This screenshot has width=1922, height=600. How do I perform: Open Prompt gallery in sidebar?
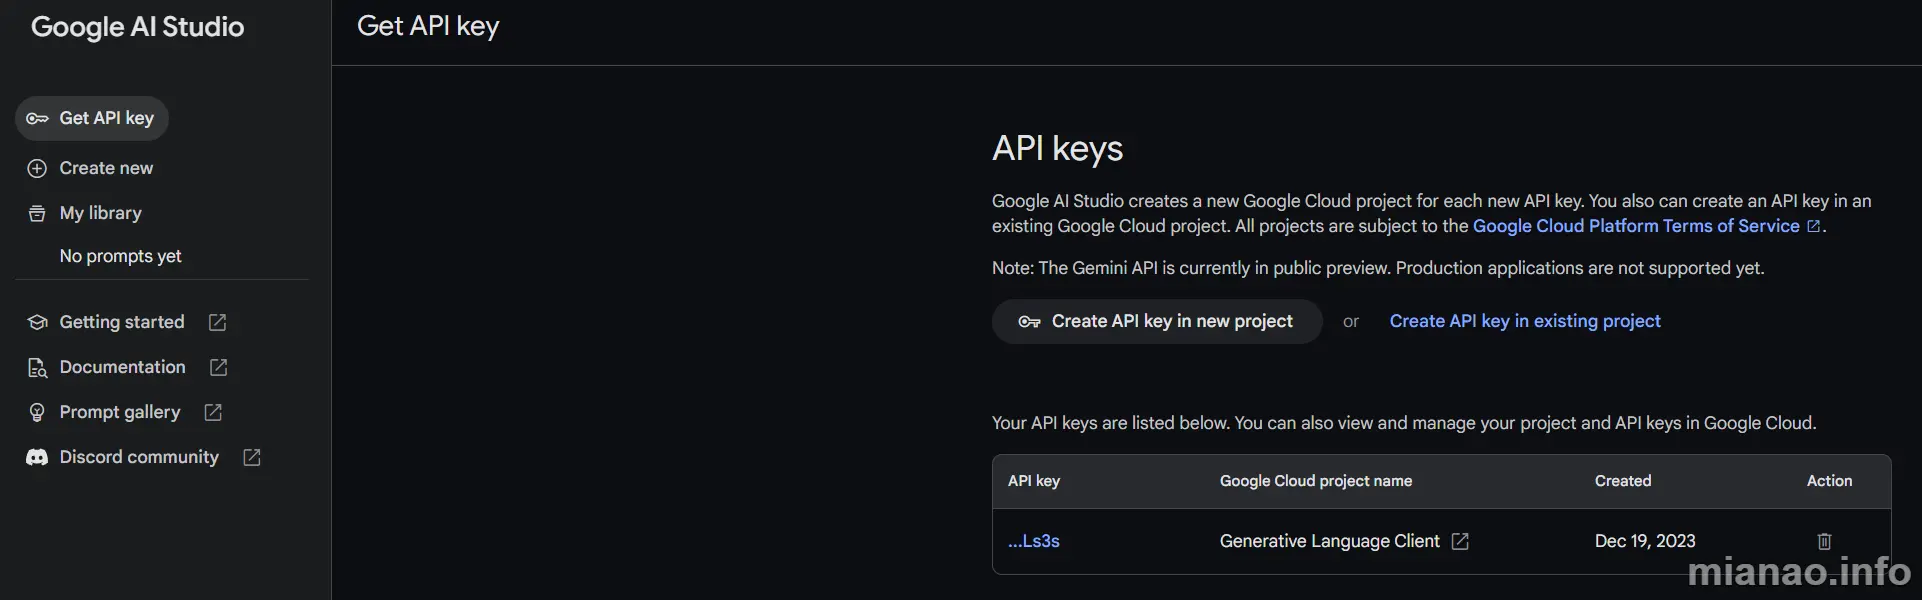click(120, 412)
